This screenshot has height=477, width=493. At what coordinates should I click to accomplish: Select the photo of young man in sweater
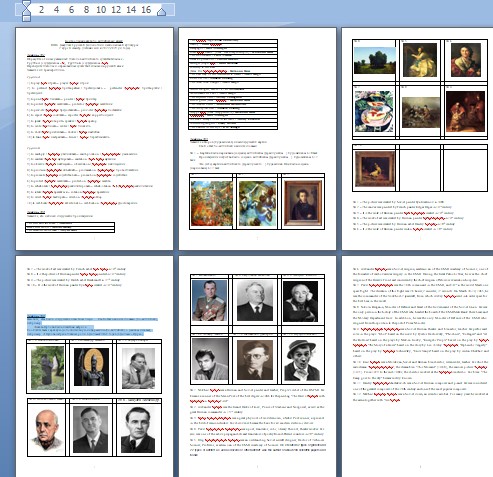point(210,359)
